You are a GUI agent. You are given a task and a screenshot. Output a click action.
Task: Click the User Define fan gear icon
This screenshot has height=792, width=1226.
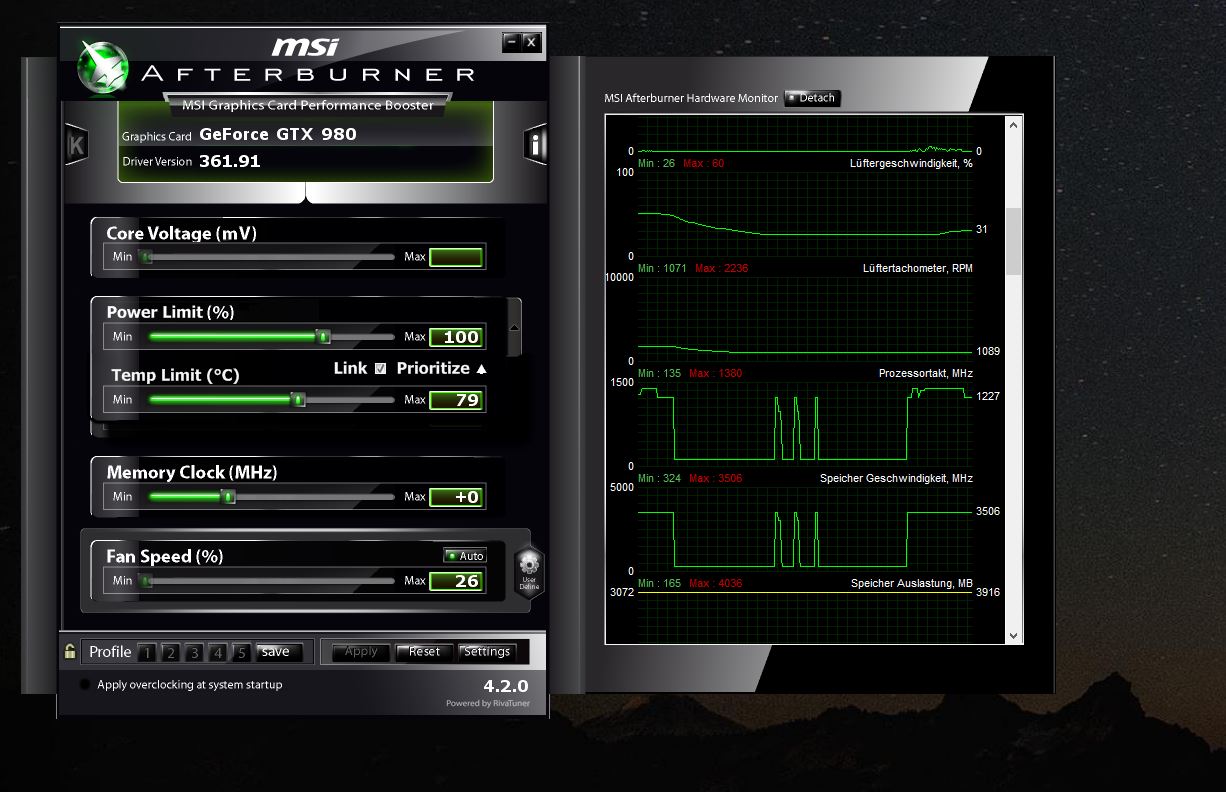[x=529, y=571]
